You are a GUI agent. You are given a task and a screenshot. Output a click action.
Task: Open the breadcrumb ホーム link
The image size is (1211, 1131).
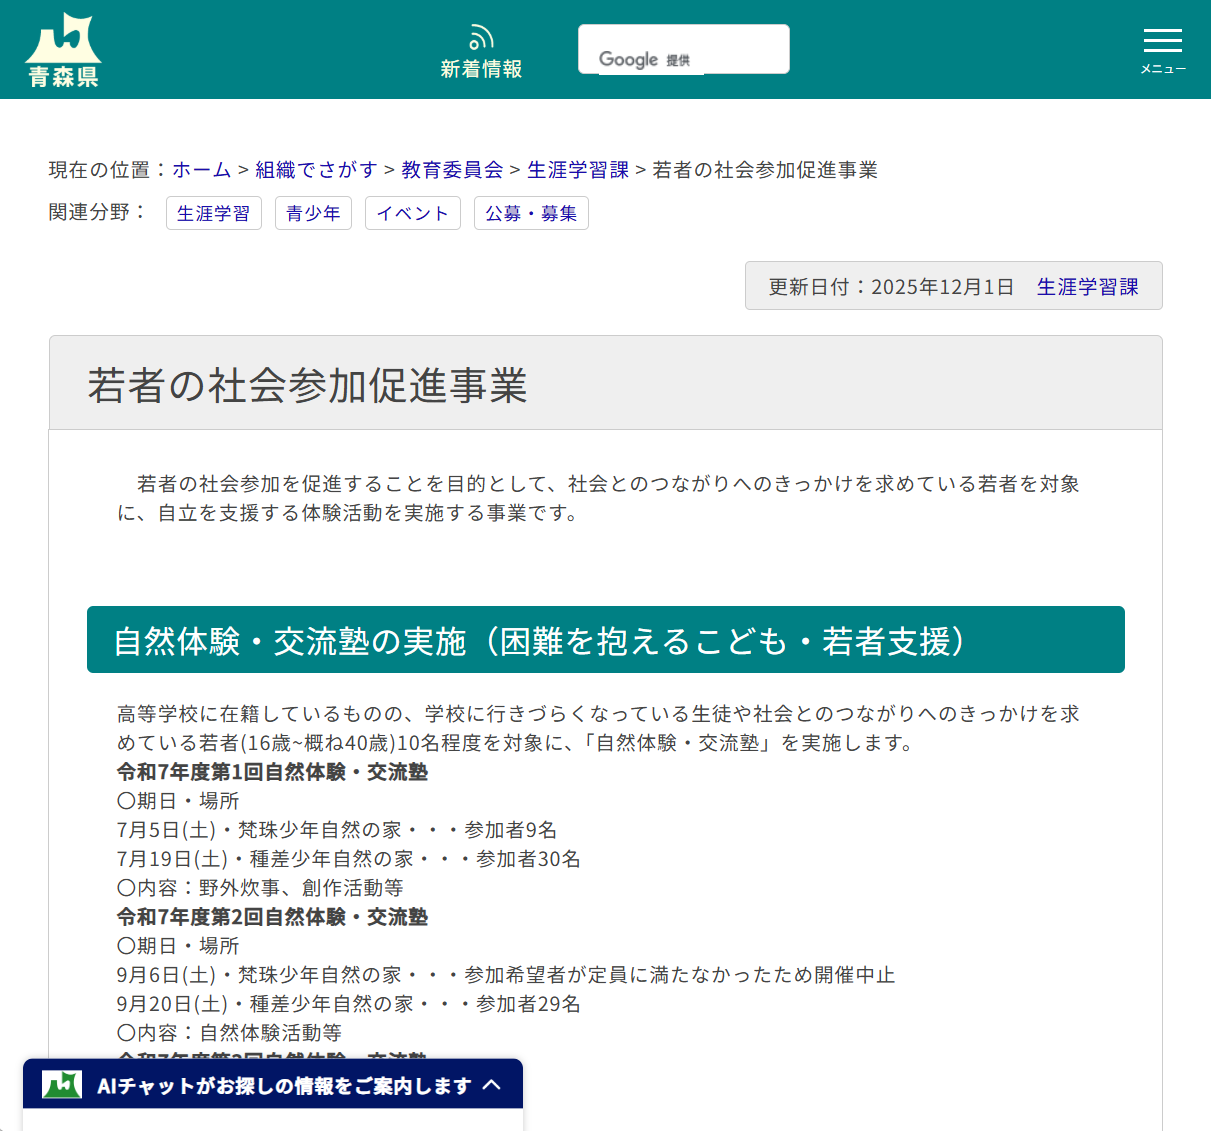pyautogui.click(x=201, y=170)
